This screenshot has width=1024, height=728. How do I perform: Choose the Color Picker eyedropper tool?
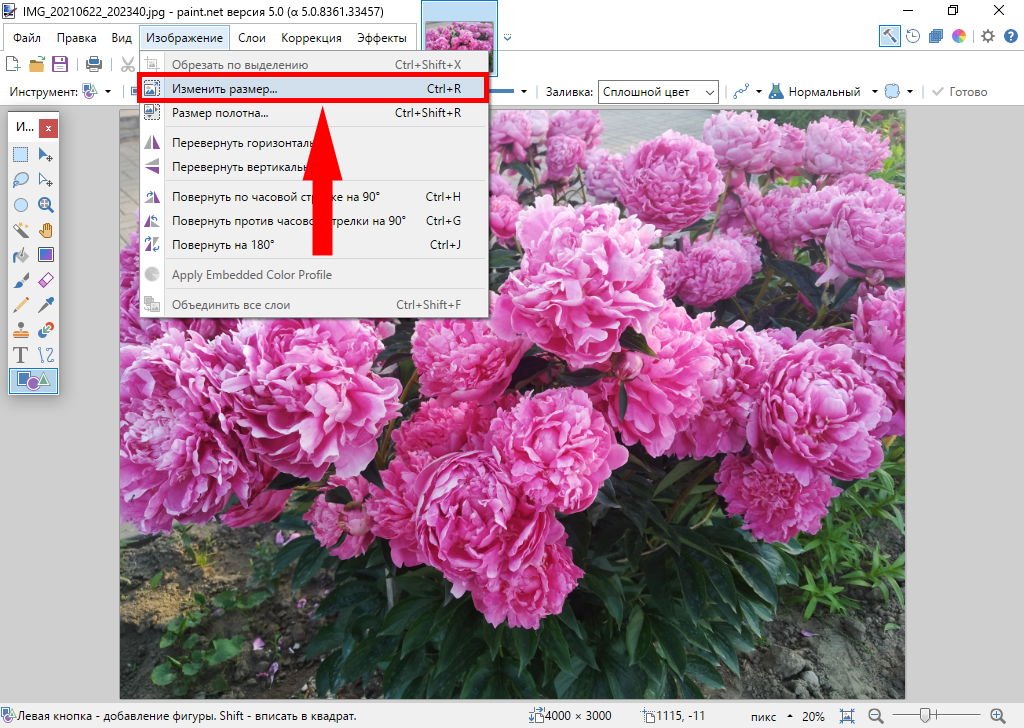46,305
